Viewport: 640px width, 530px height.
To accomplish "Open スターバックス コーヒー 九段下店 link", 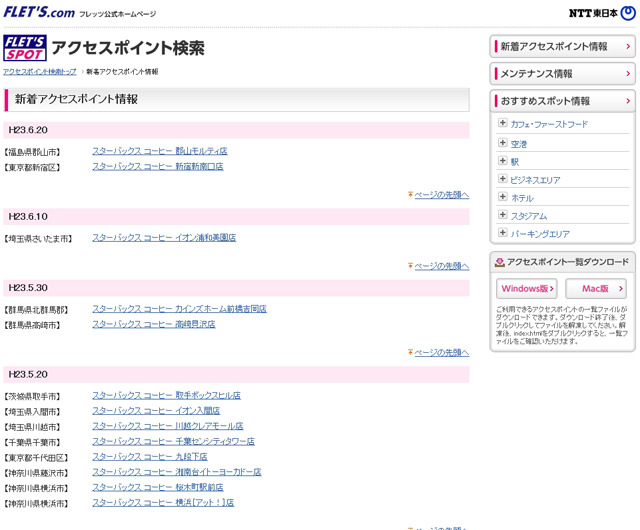I will pos(150,457).
